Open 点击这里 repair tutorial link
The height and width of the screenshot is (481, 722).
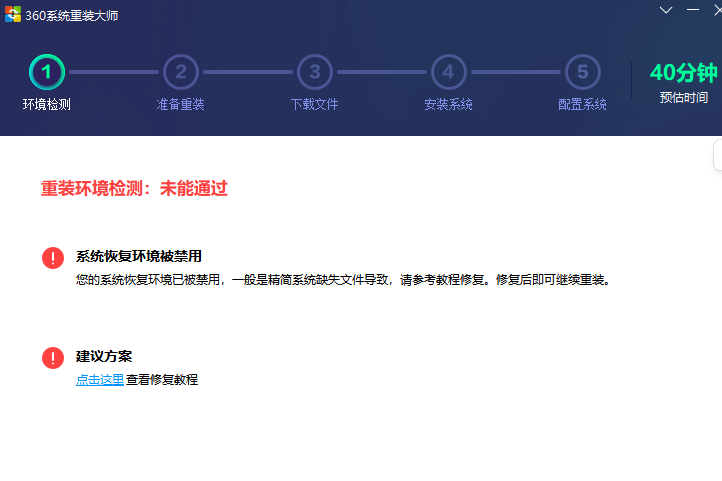(100, 380)
